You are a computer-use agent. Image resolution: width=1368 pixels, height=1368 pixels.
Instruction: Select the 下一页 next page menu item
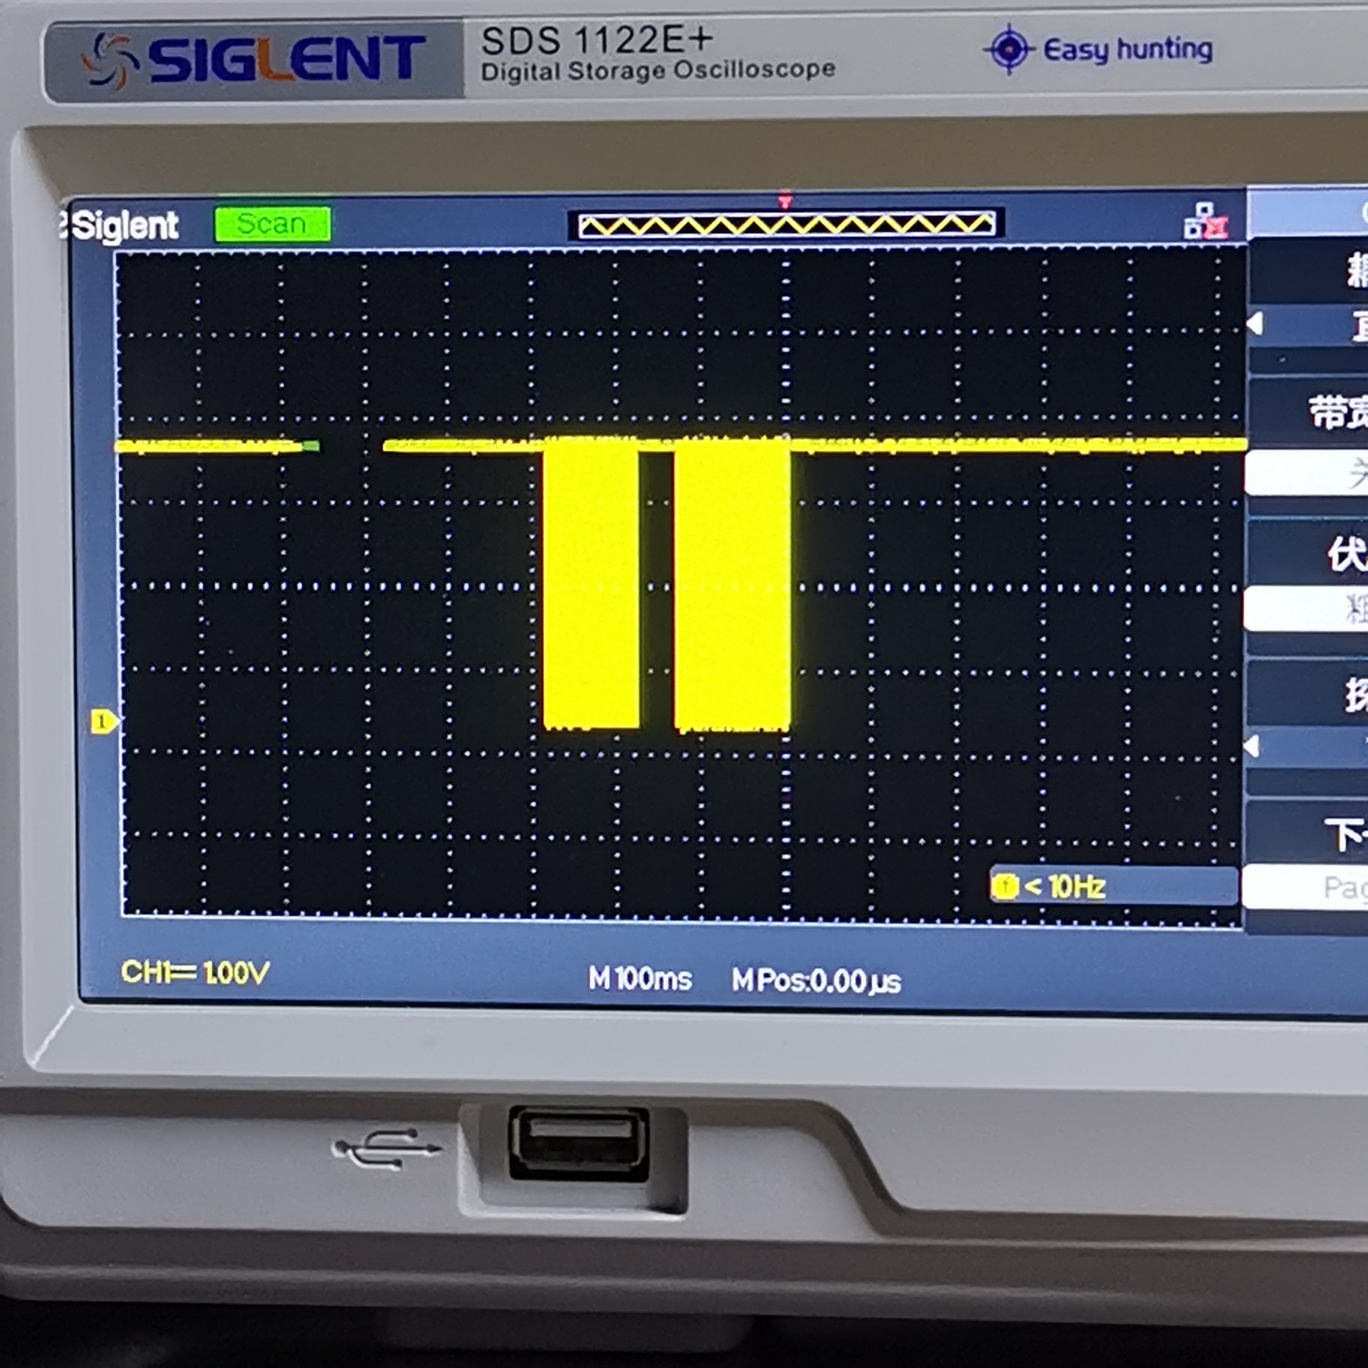(x=1346, y=833)
